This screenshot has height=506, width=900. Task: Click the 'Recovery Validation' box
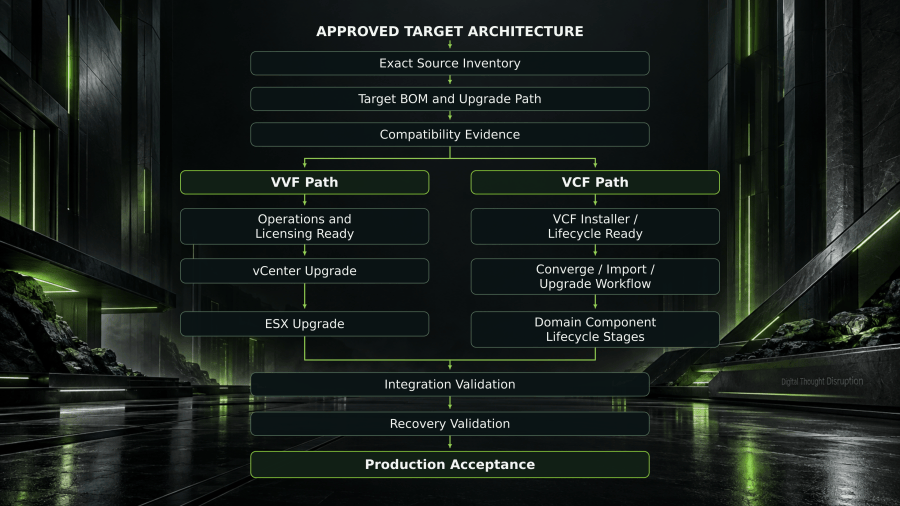449,423
